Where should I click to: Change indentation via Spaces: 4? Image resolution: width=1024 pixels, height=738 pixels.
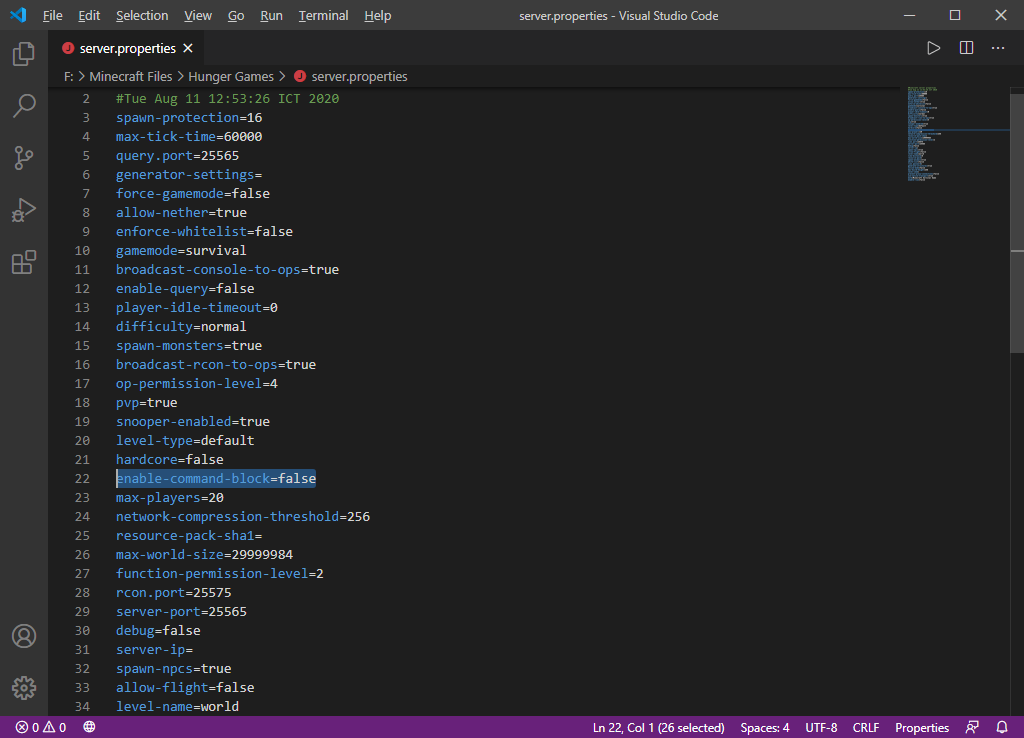pos(765,727)
